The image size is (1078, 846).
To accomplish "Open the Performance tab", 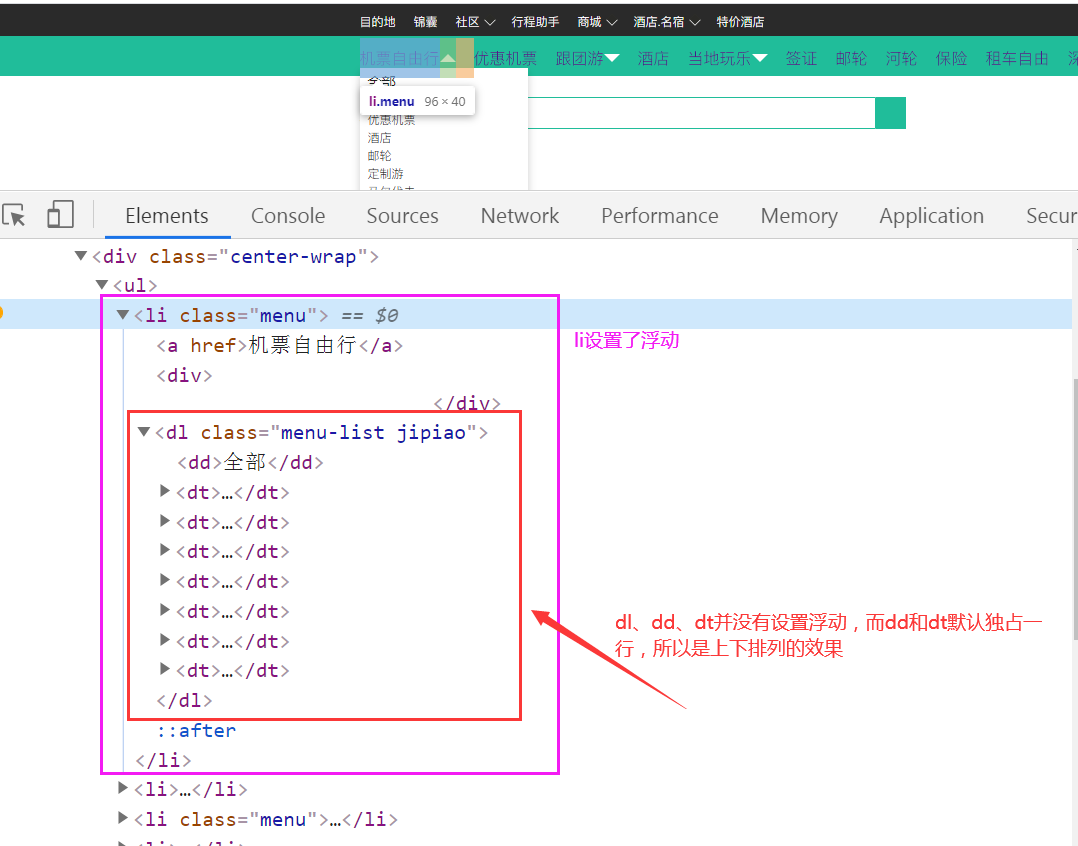I will click(659, 216).
